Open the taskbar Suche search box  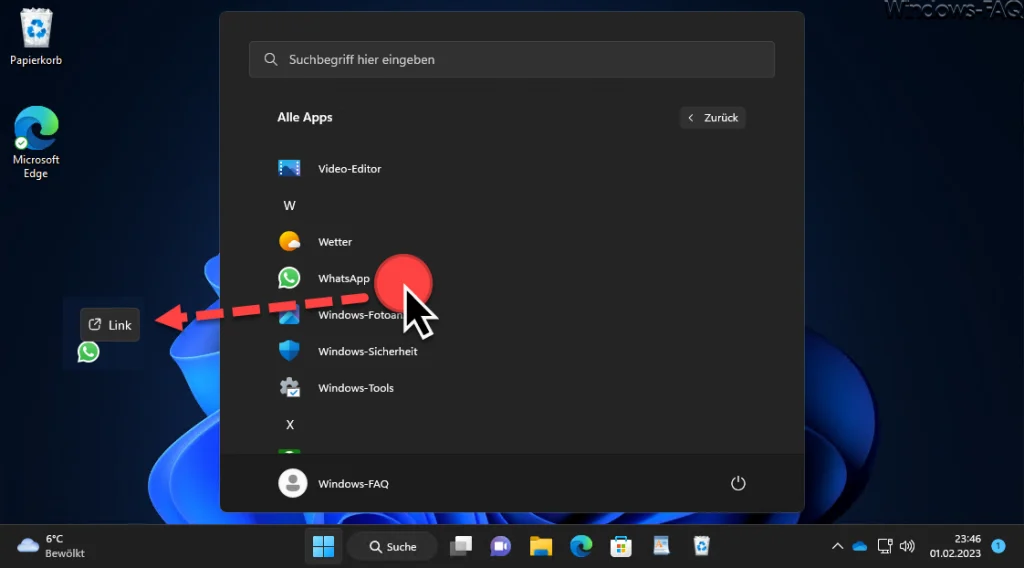tap(392, 546)
